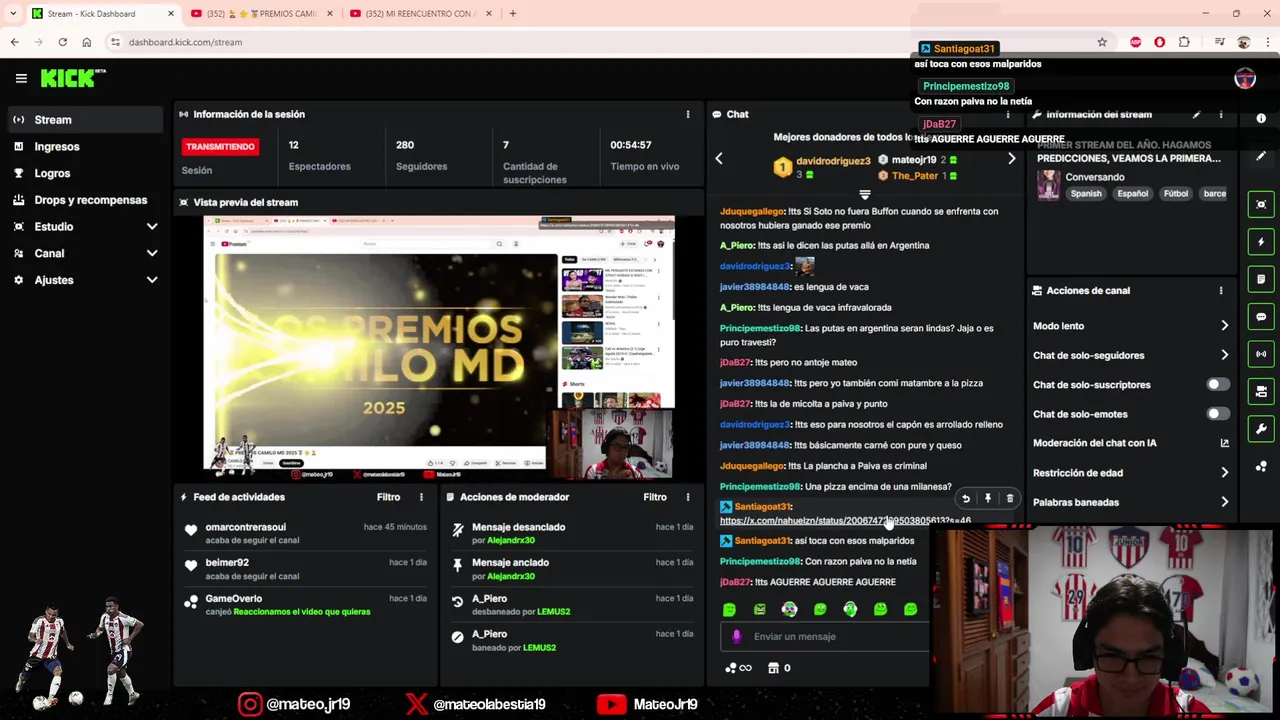Show previous top donors with left arrow
The width and height of the screenshot is (1280, 720).
tap(718, 159)
